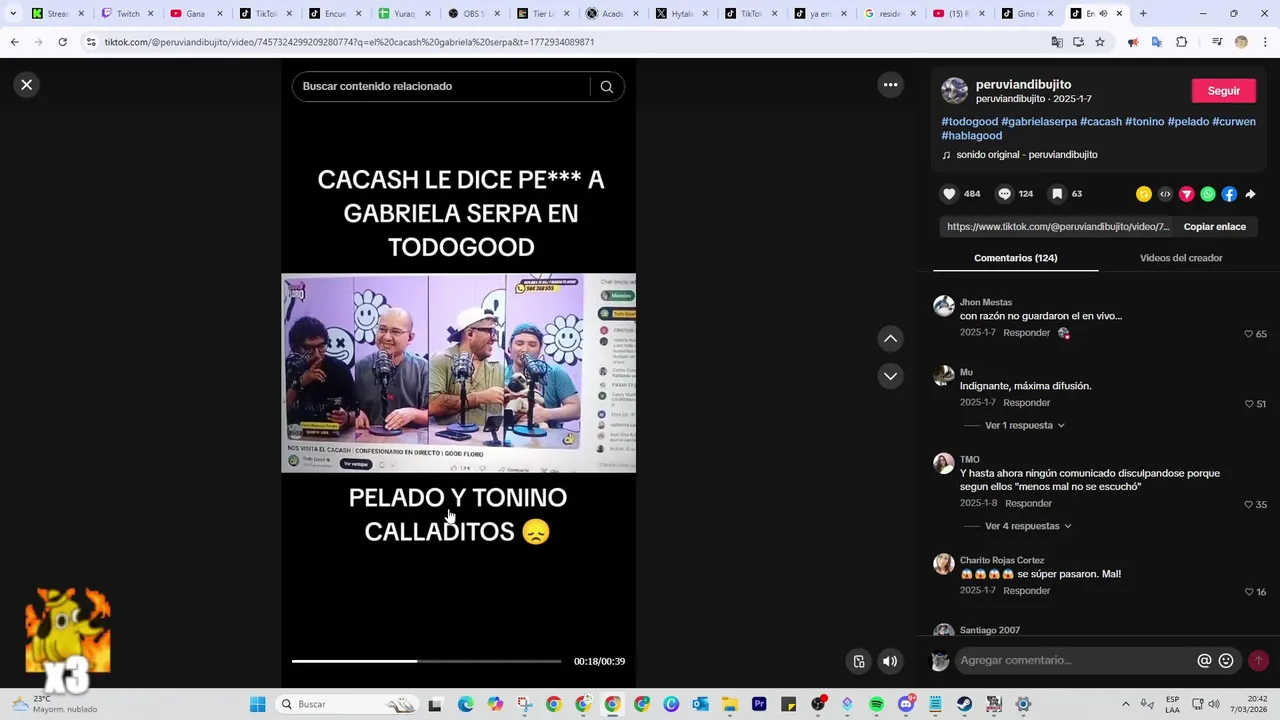1280x720 pixels.
Task: Open Premiere Pro from taskbar
Action: (x=759, y=704)
